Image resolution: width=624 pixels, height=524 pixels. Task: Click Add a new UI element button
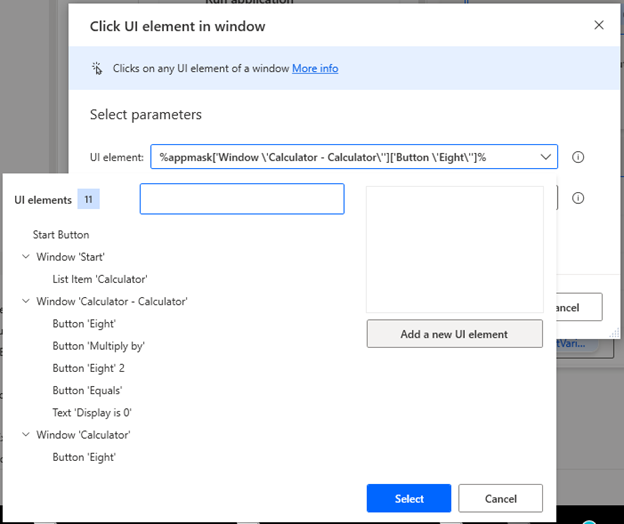tap(454, 334)
